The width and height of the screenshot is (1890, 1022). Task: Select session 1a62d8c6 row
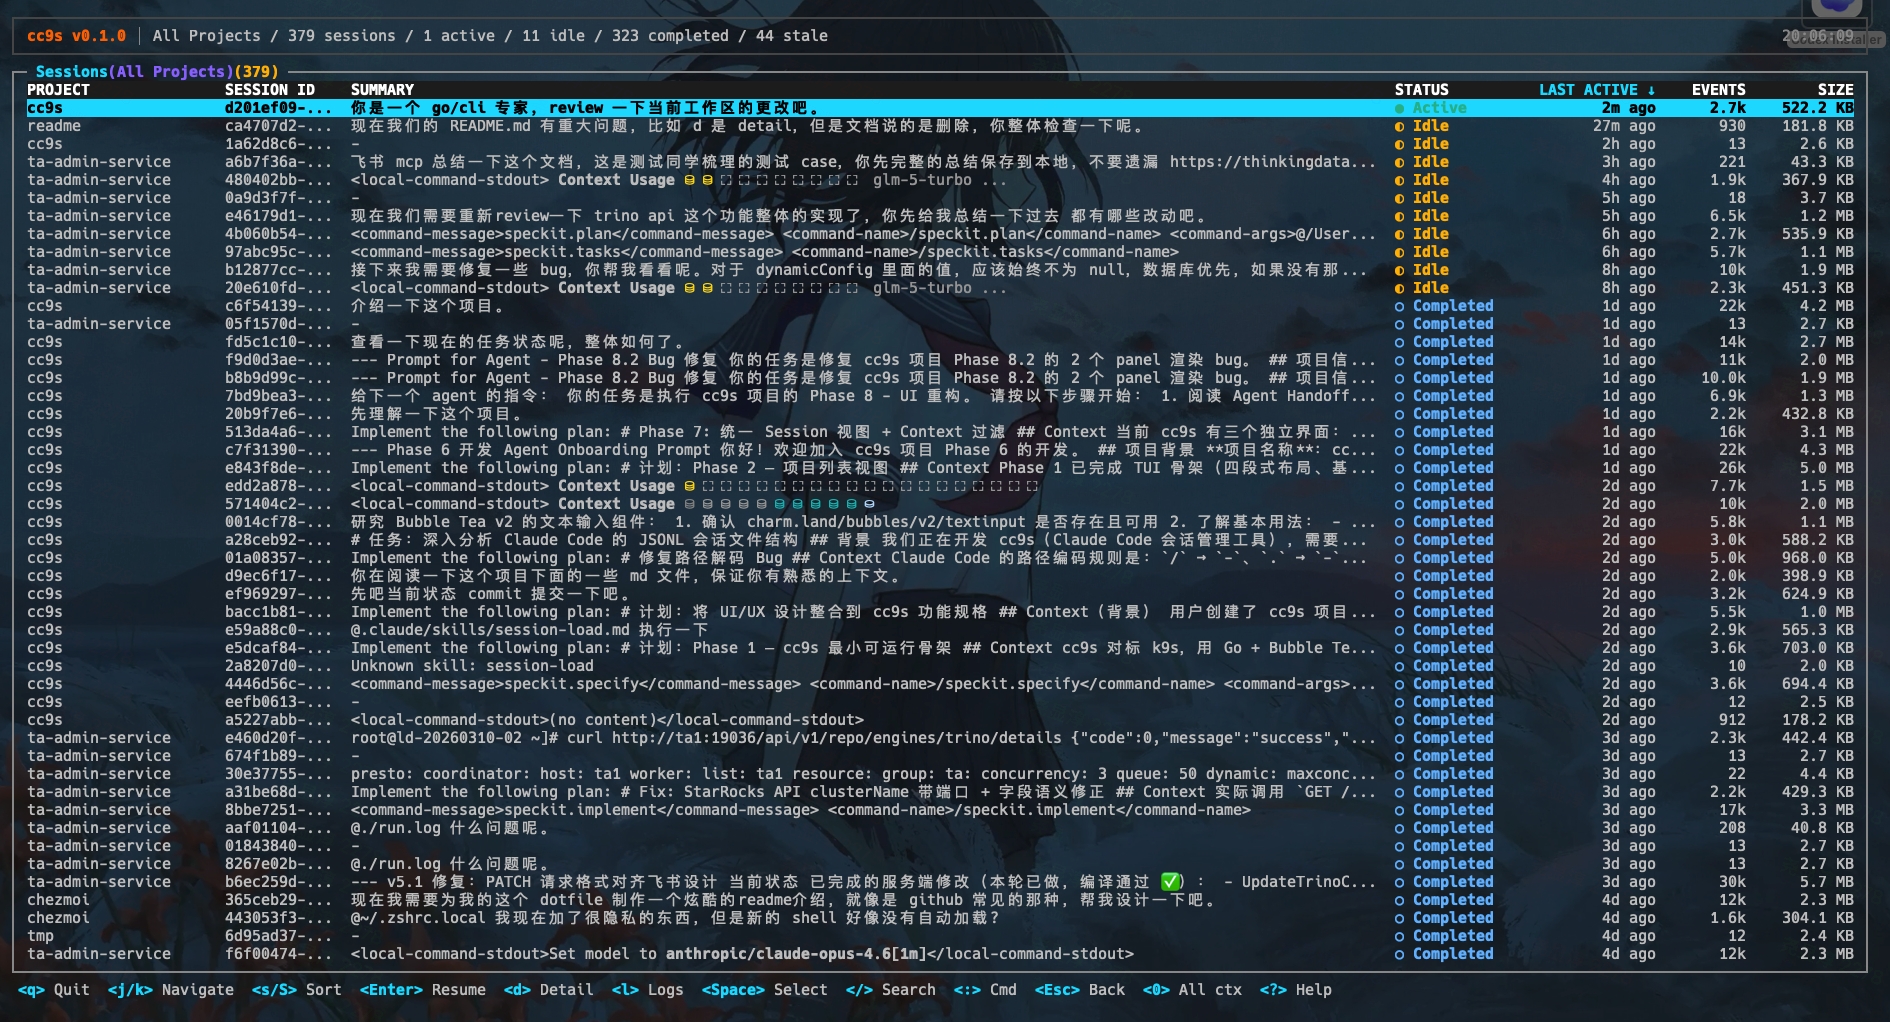[940, 144]
